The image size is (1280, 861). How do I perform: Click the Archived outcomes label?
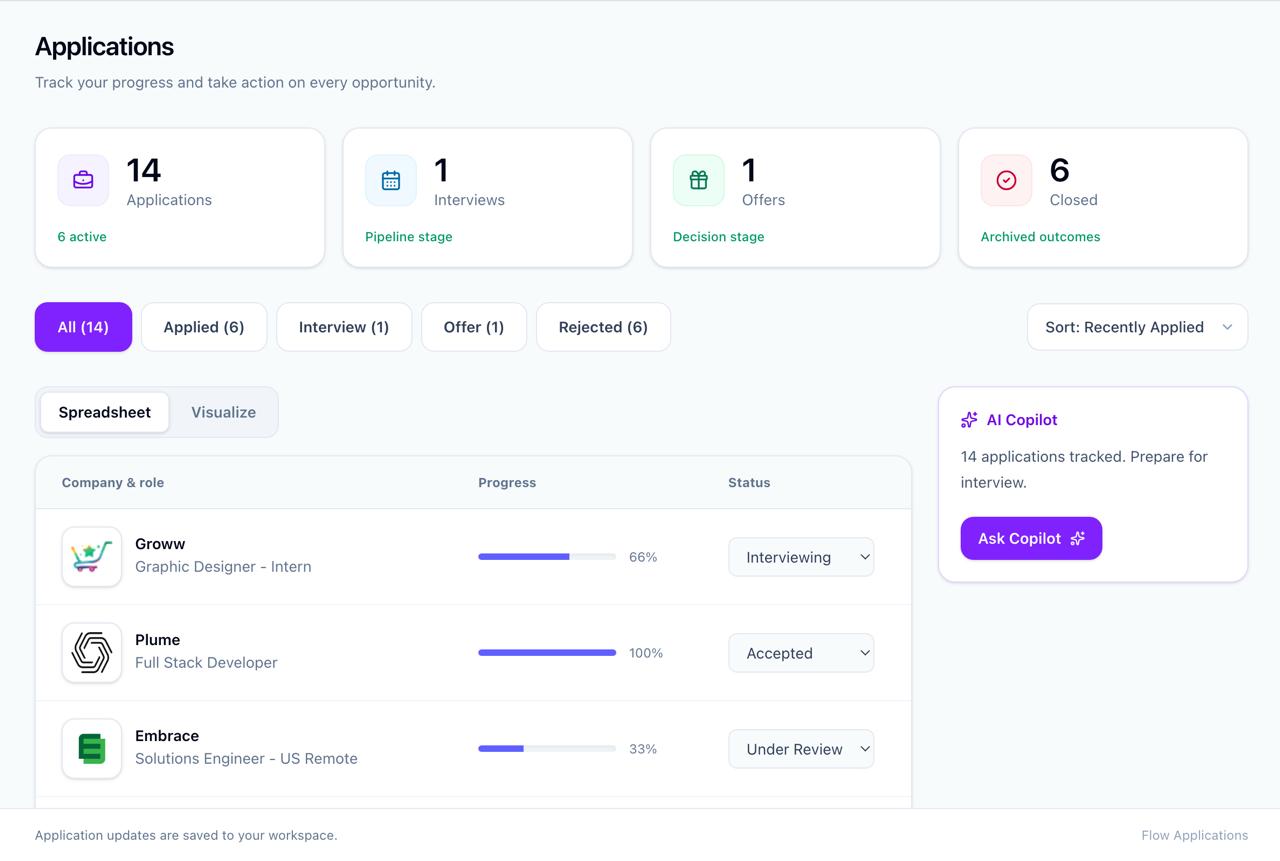(1040, 237)
